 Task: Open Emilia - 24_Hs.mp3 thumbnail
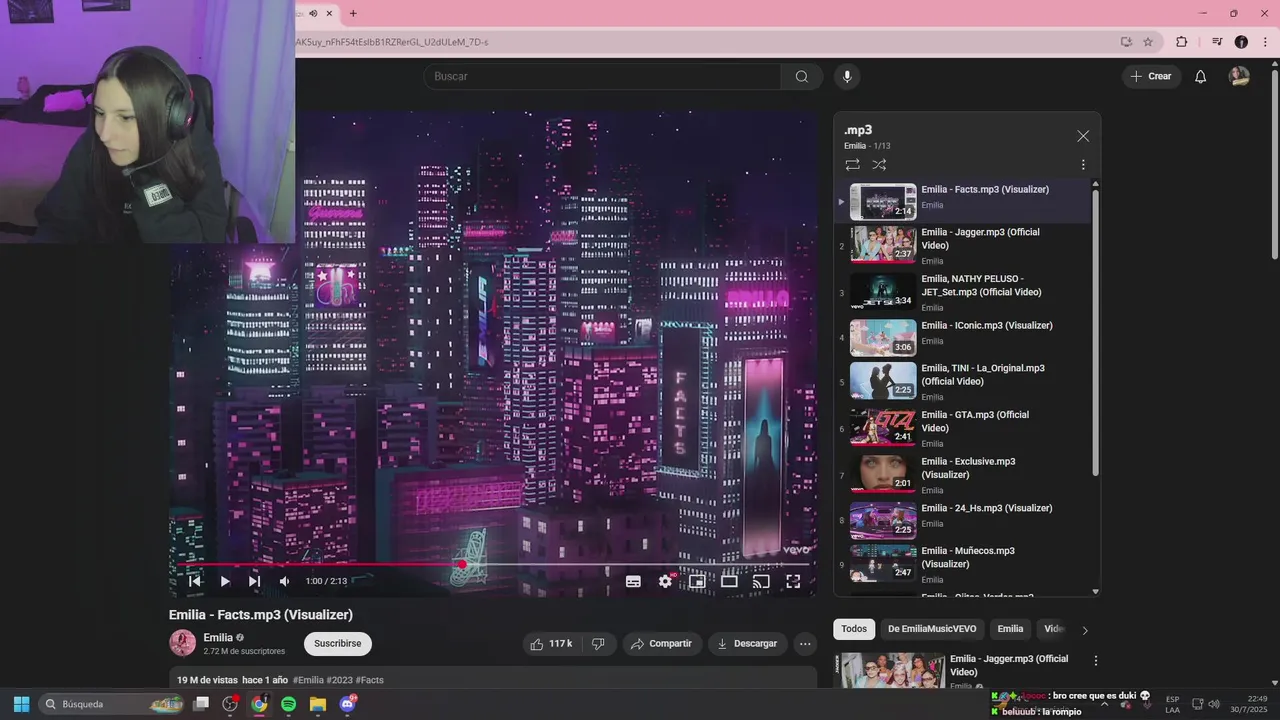(883, 520)
